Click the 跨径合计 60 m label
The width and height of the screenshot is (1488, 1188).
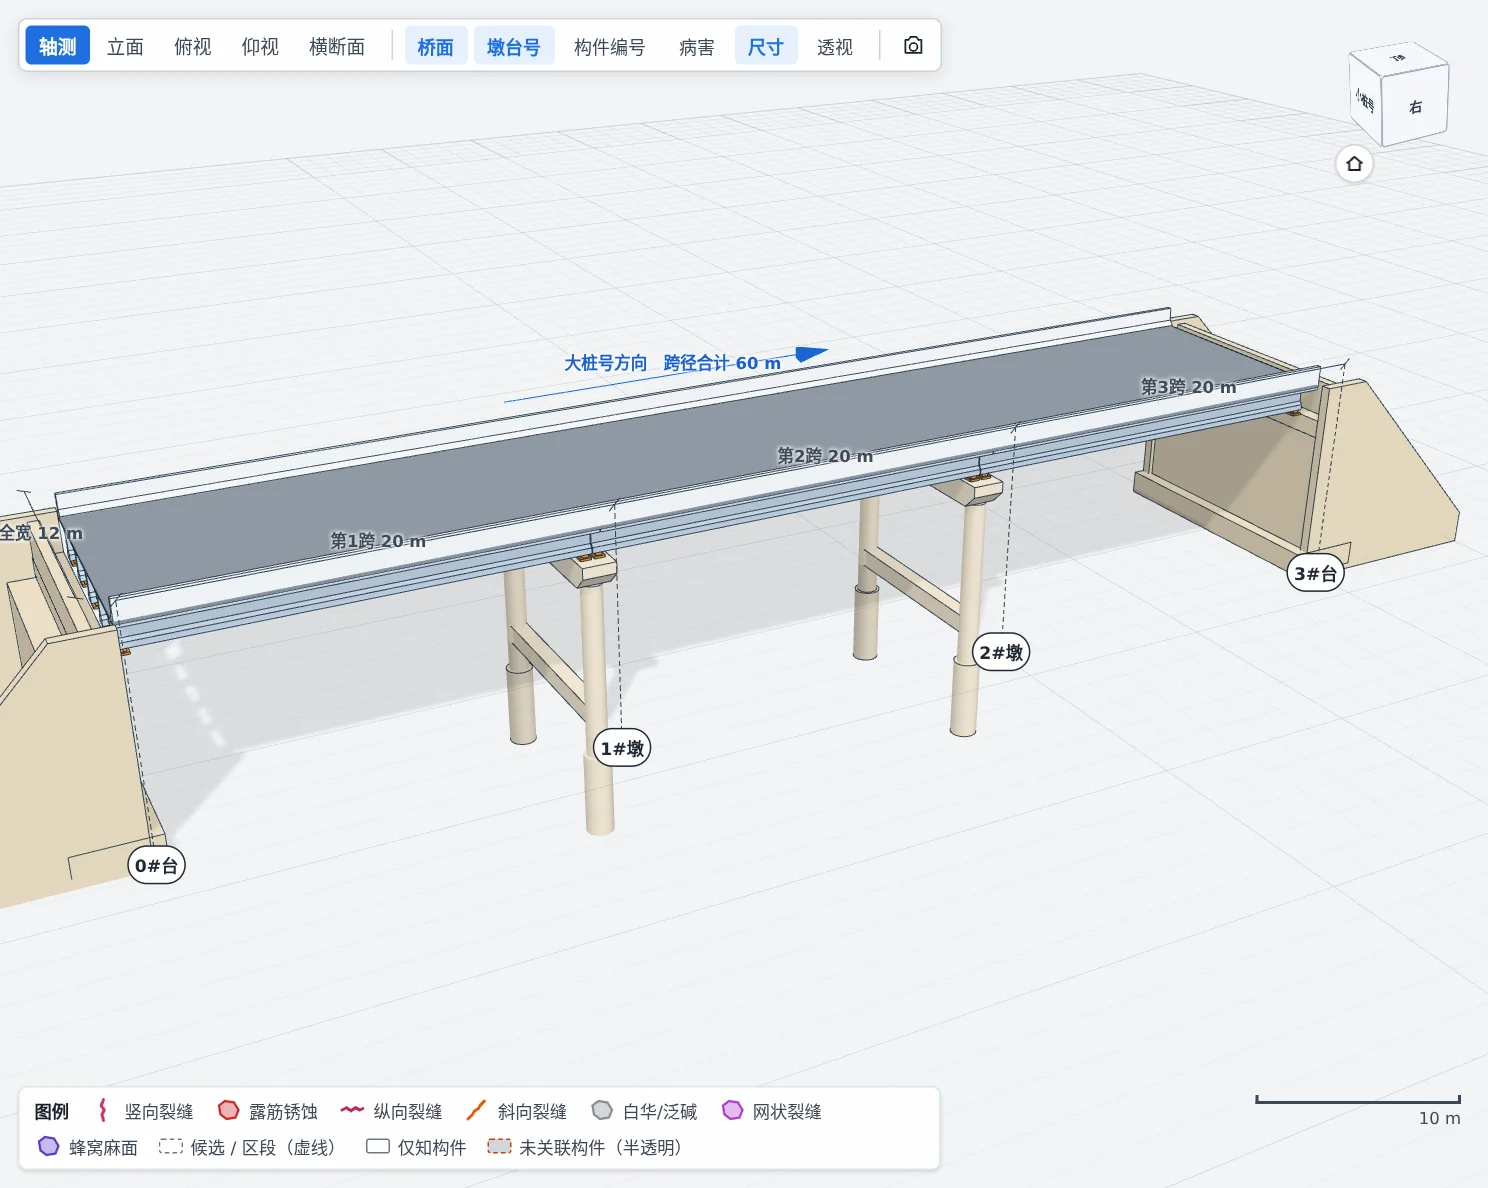click(722, 363)
